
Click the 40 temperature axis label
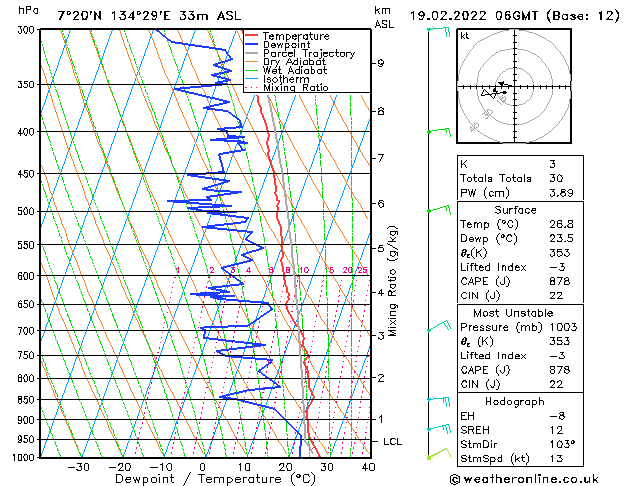click(368, 467)
